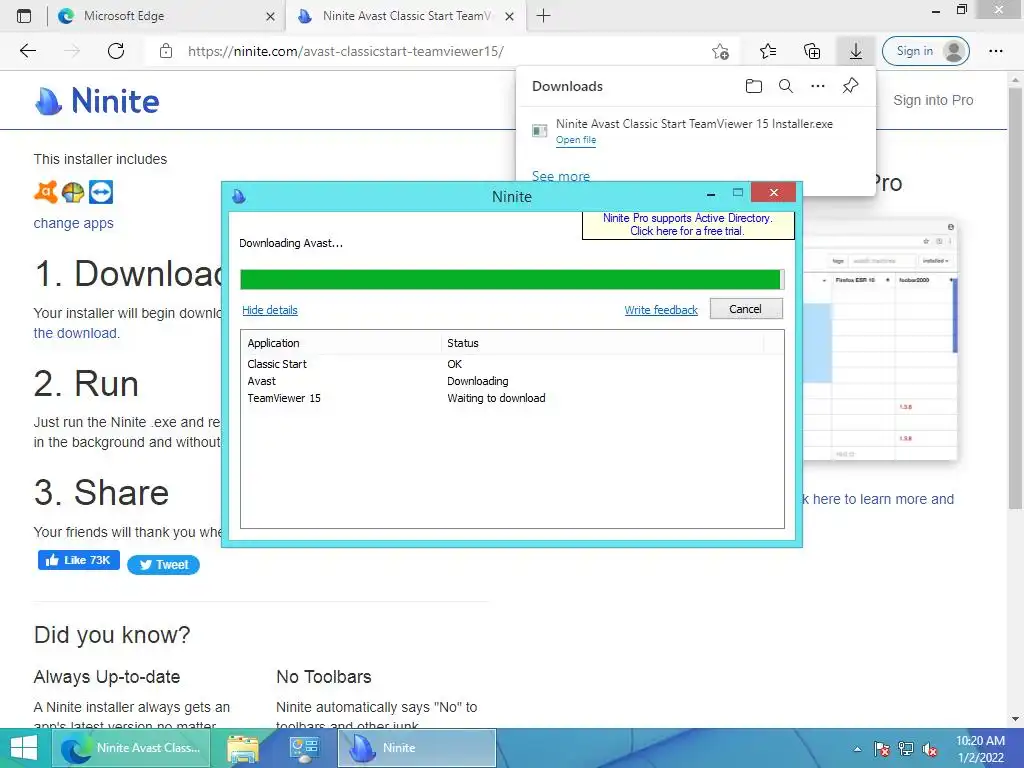Screen dimensions: 1024x768
Task: Click the Classic Start shell icon
Action: point(73,192)
